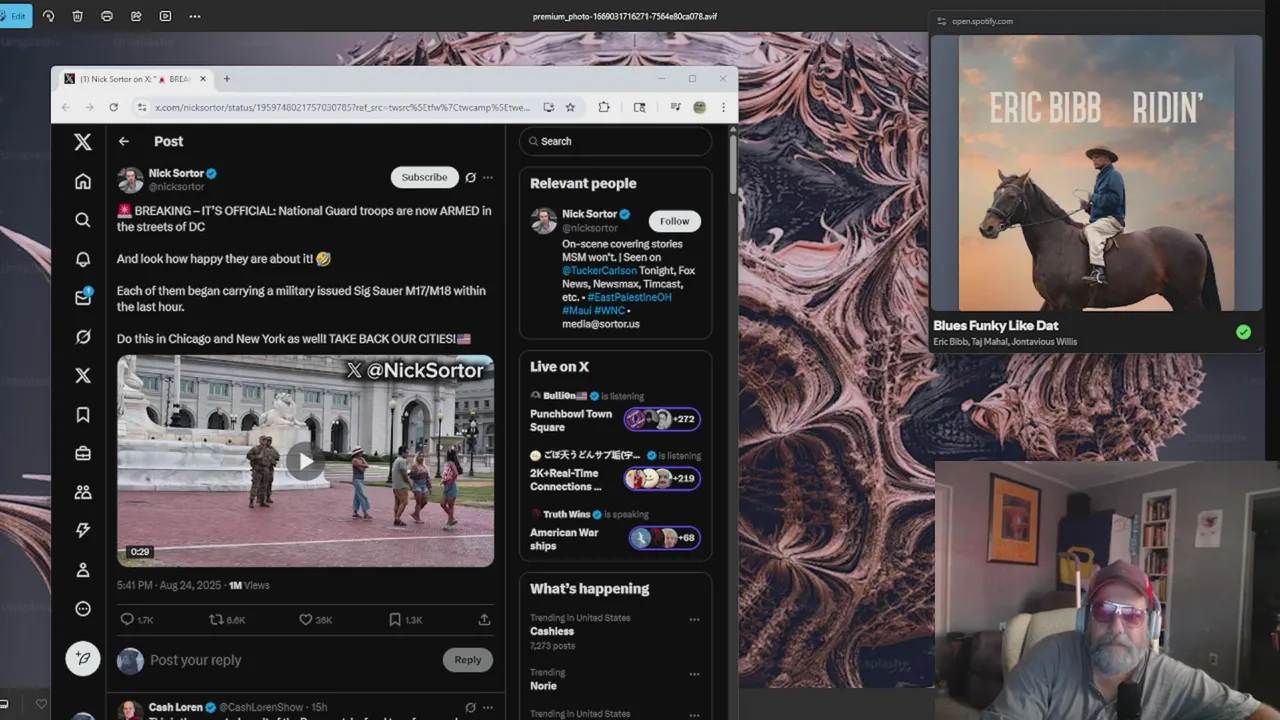
Task: Share the image from Photos toolbar
Action: (x=136, y=16)
